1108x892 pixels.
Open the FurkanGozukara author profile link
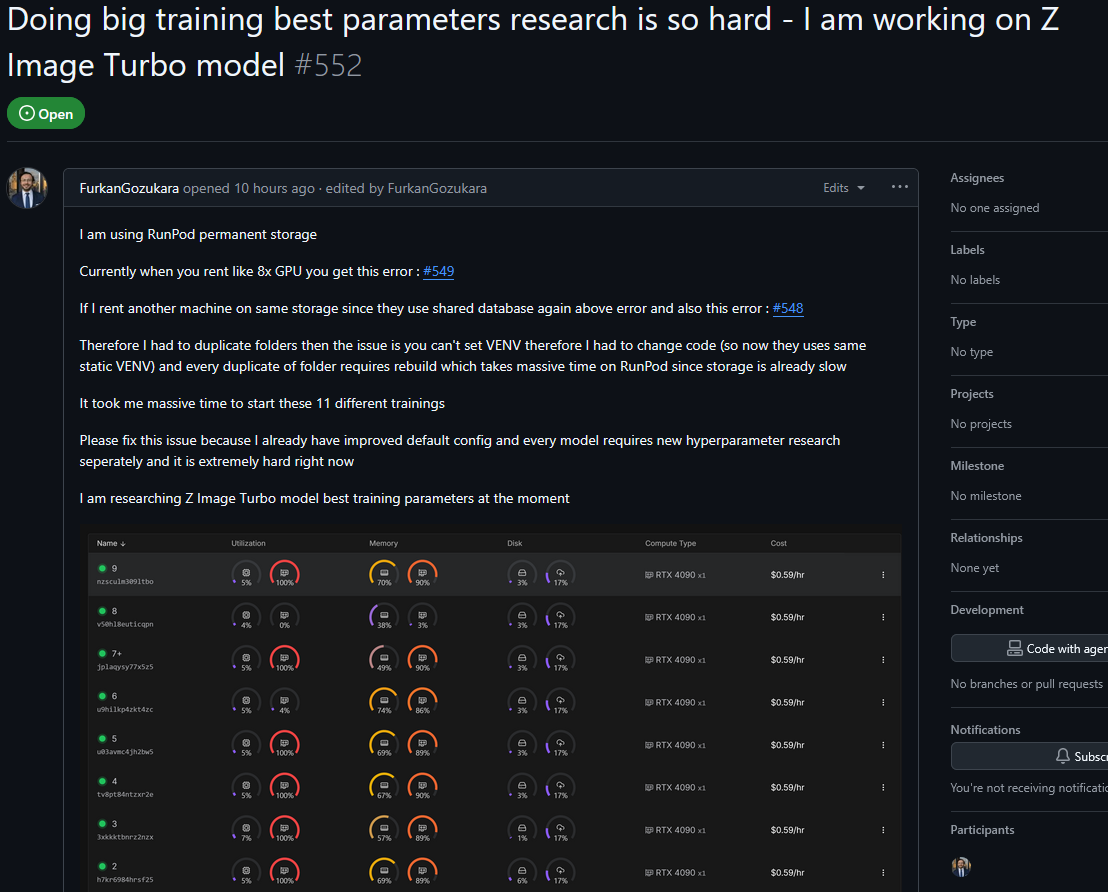tap(129, 188)
